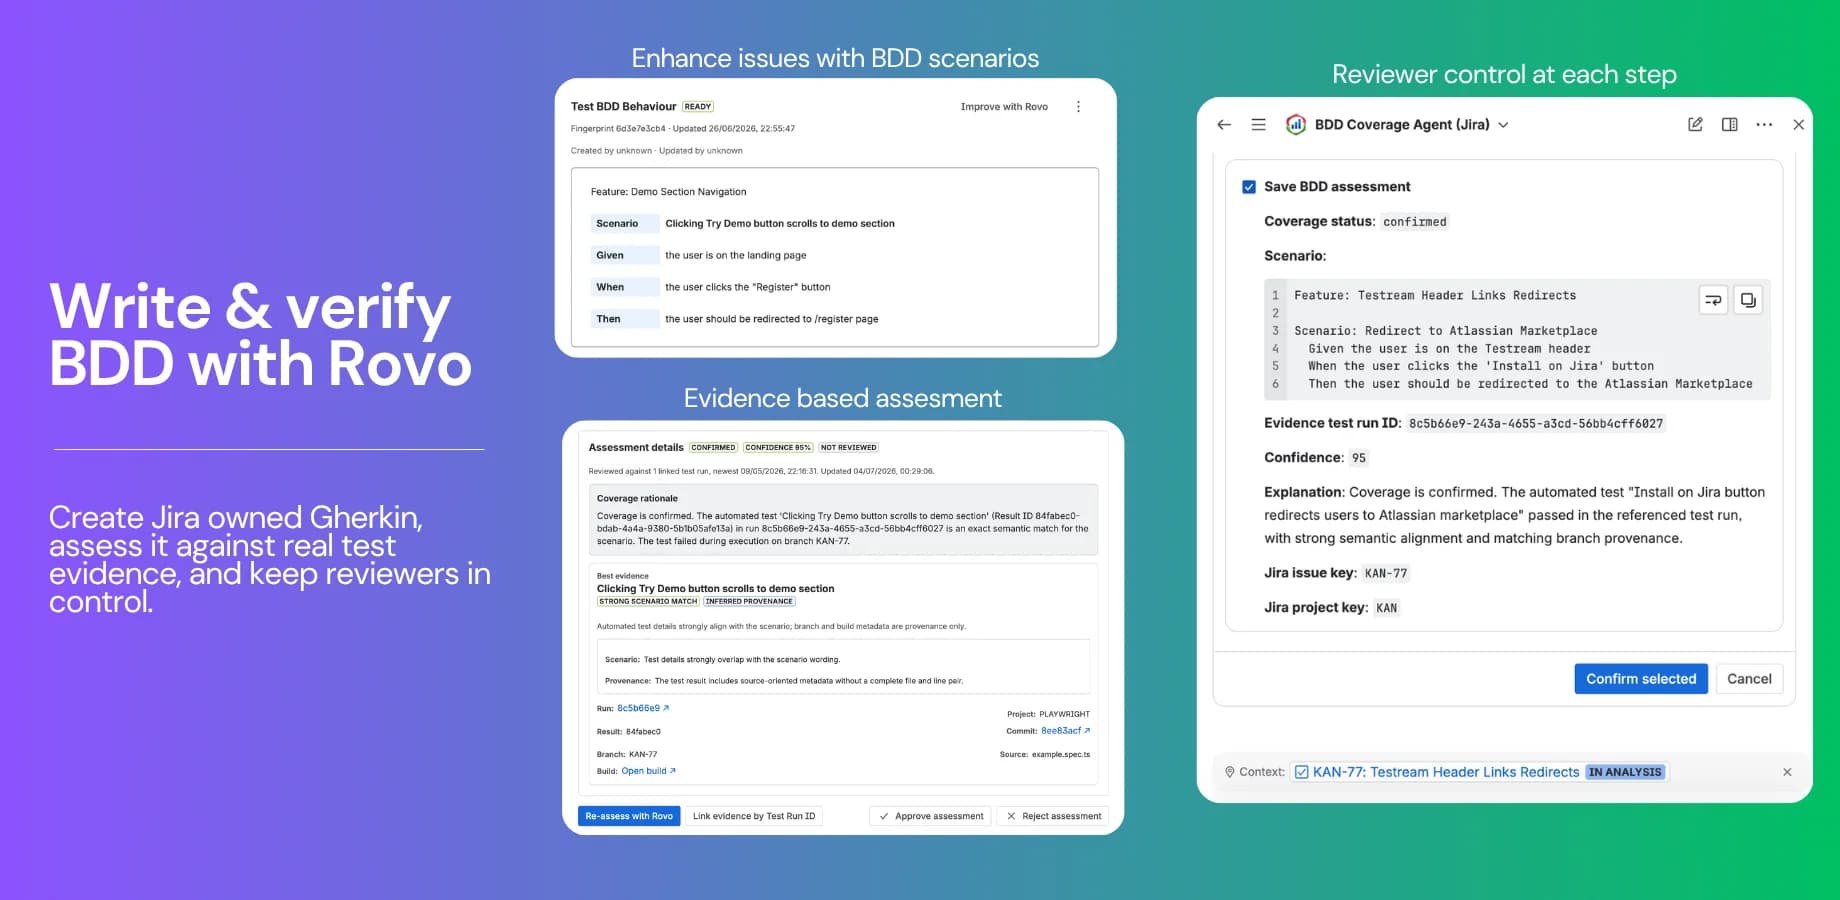Approve the assessment
Screen dimensions: 1840x900
pos(930,816)
